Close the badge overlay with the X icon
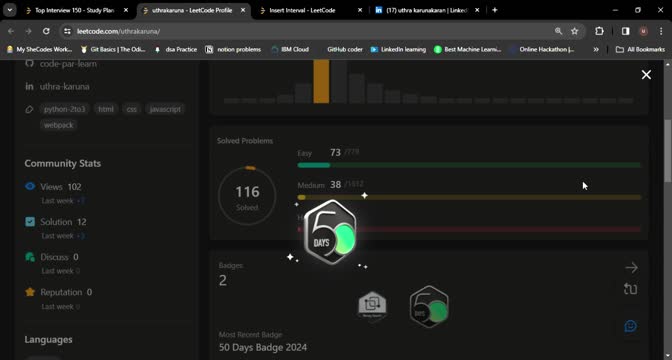The height and width of the screenshot is (360, 672). pyautogui.click(x=646, y=75)
